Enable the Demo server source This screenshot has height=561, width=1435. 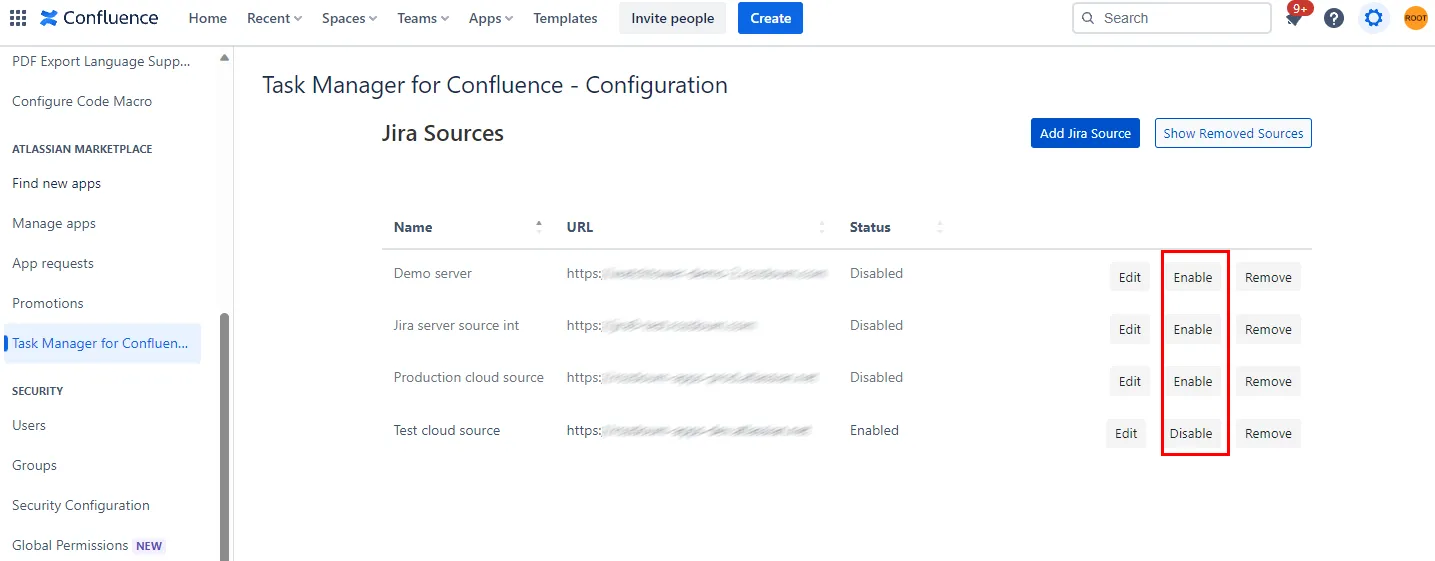1193,277
